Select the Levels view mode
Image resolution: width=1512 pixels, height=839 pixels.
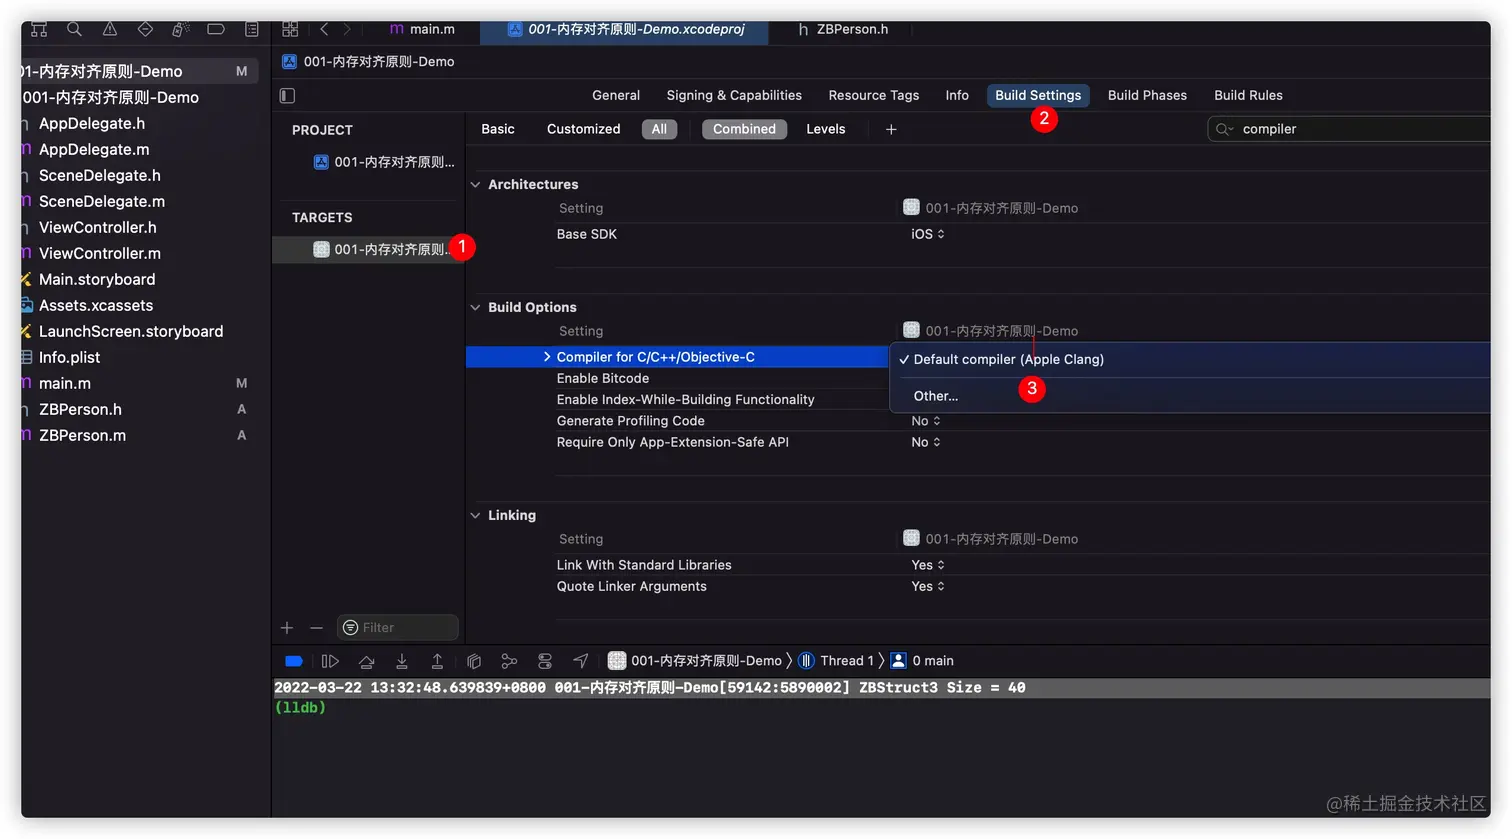click(826, 129)
